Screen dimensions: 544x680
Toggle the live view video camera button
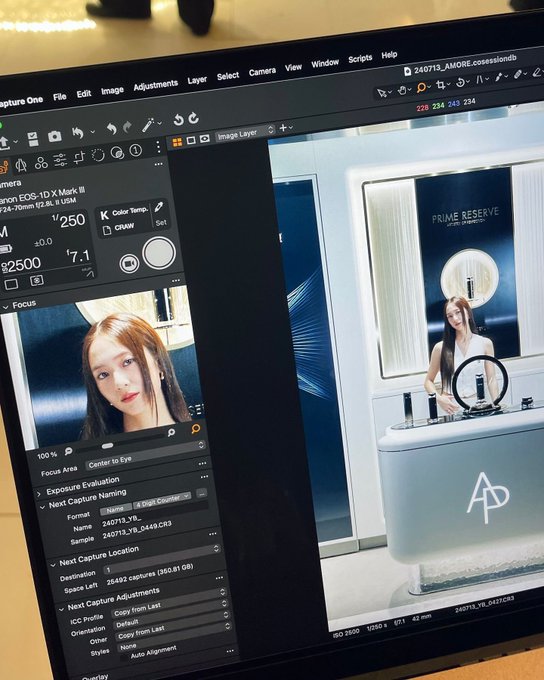coord(129,263)
